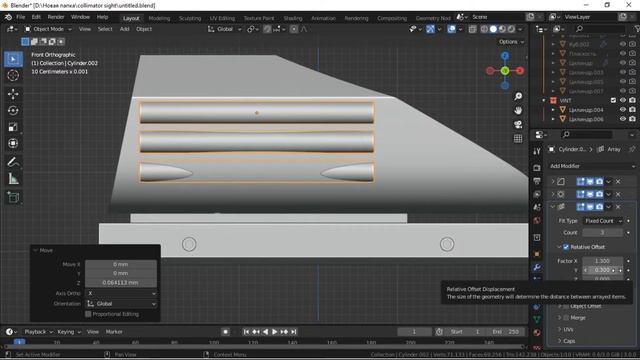
Task: Switch to the Sculpting workspace tab
Action: pos(190,18)
